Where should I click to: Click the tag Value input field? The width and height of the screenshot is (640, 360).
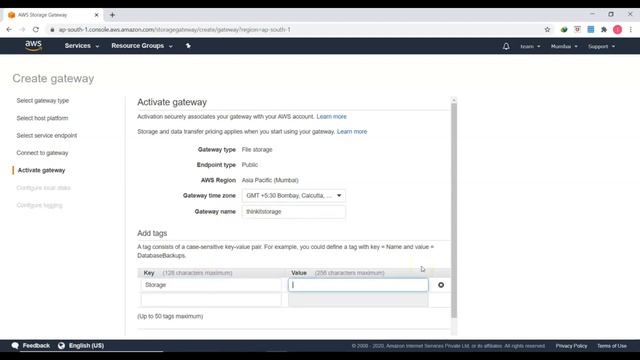(358, 285)
